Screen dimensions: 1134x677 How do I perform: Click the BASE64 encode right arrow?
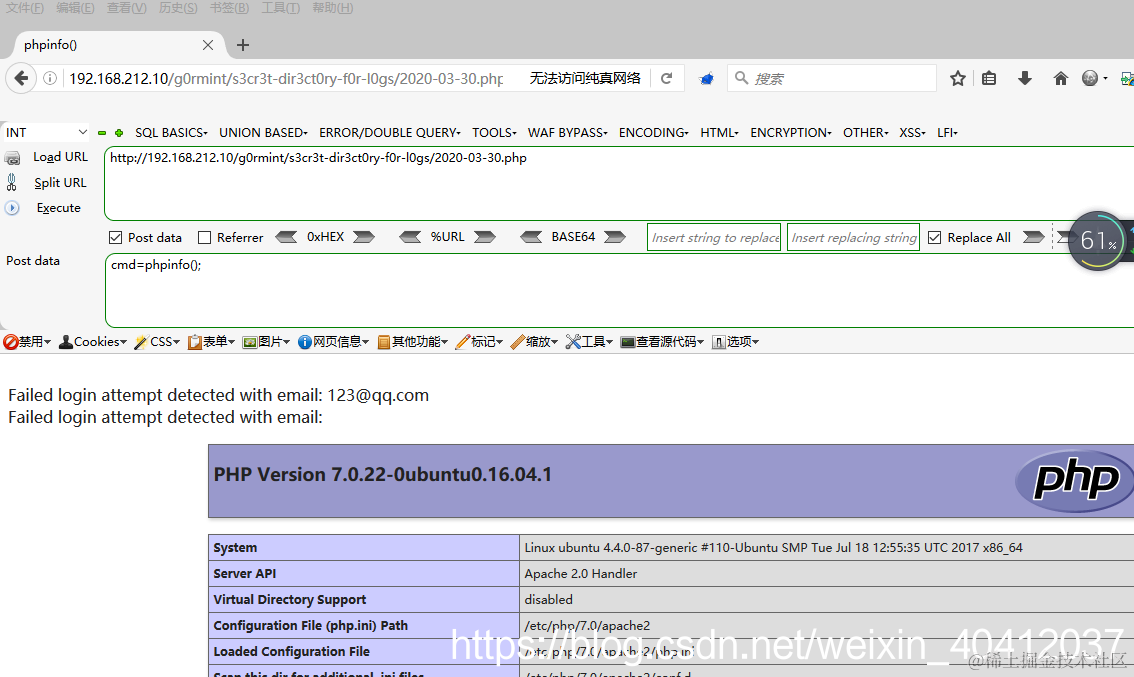[615, 237]
